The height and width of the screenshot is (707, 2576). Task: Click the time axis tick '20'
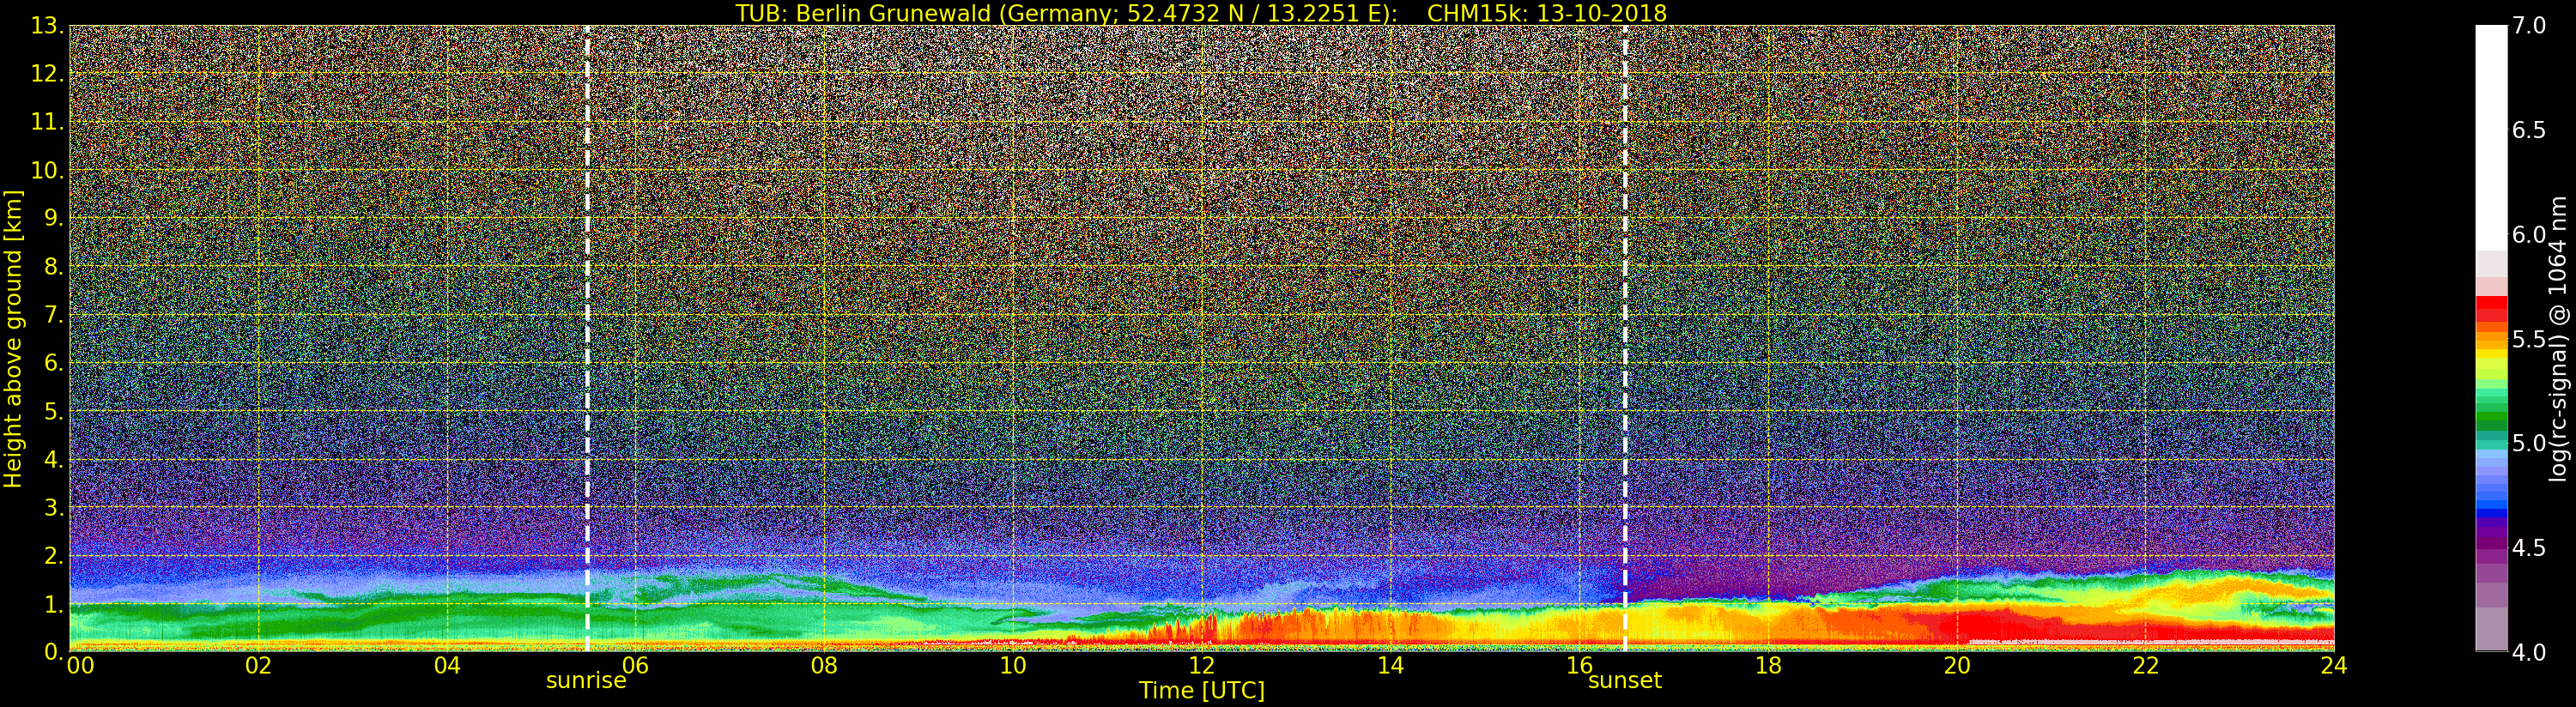(x=1957, y=665)
